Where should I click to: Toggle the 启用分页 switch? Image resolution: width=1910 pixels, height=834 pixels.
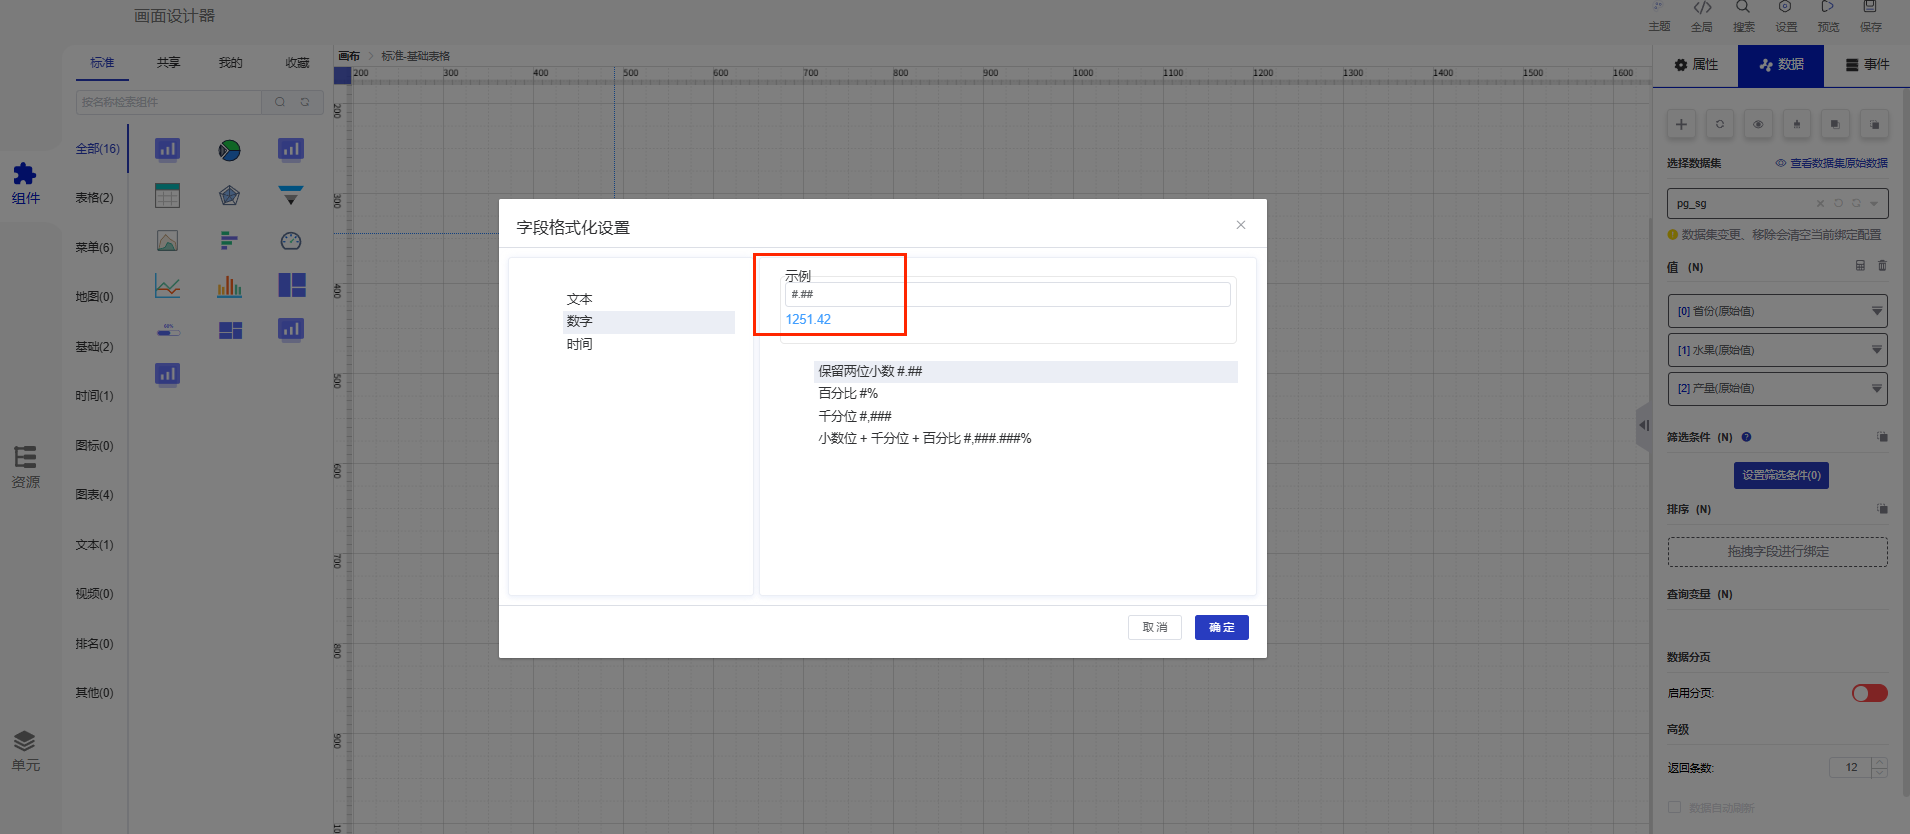pyautogui.click(x=1869, y=693)
